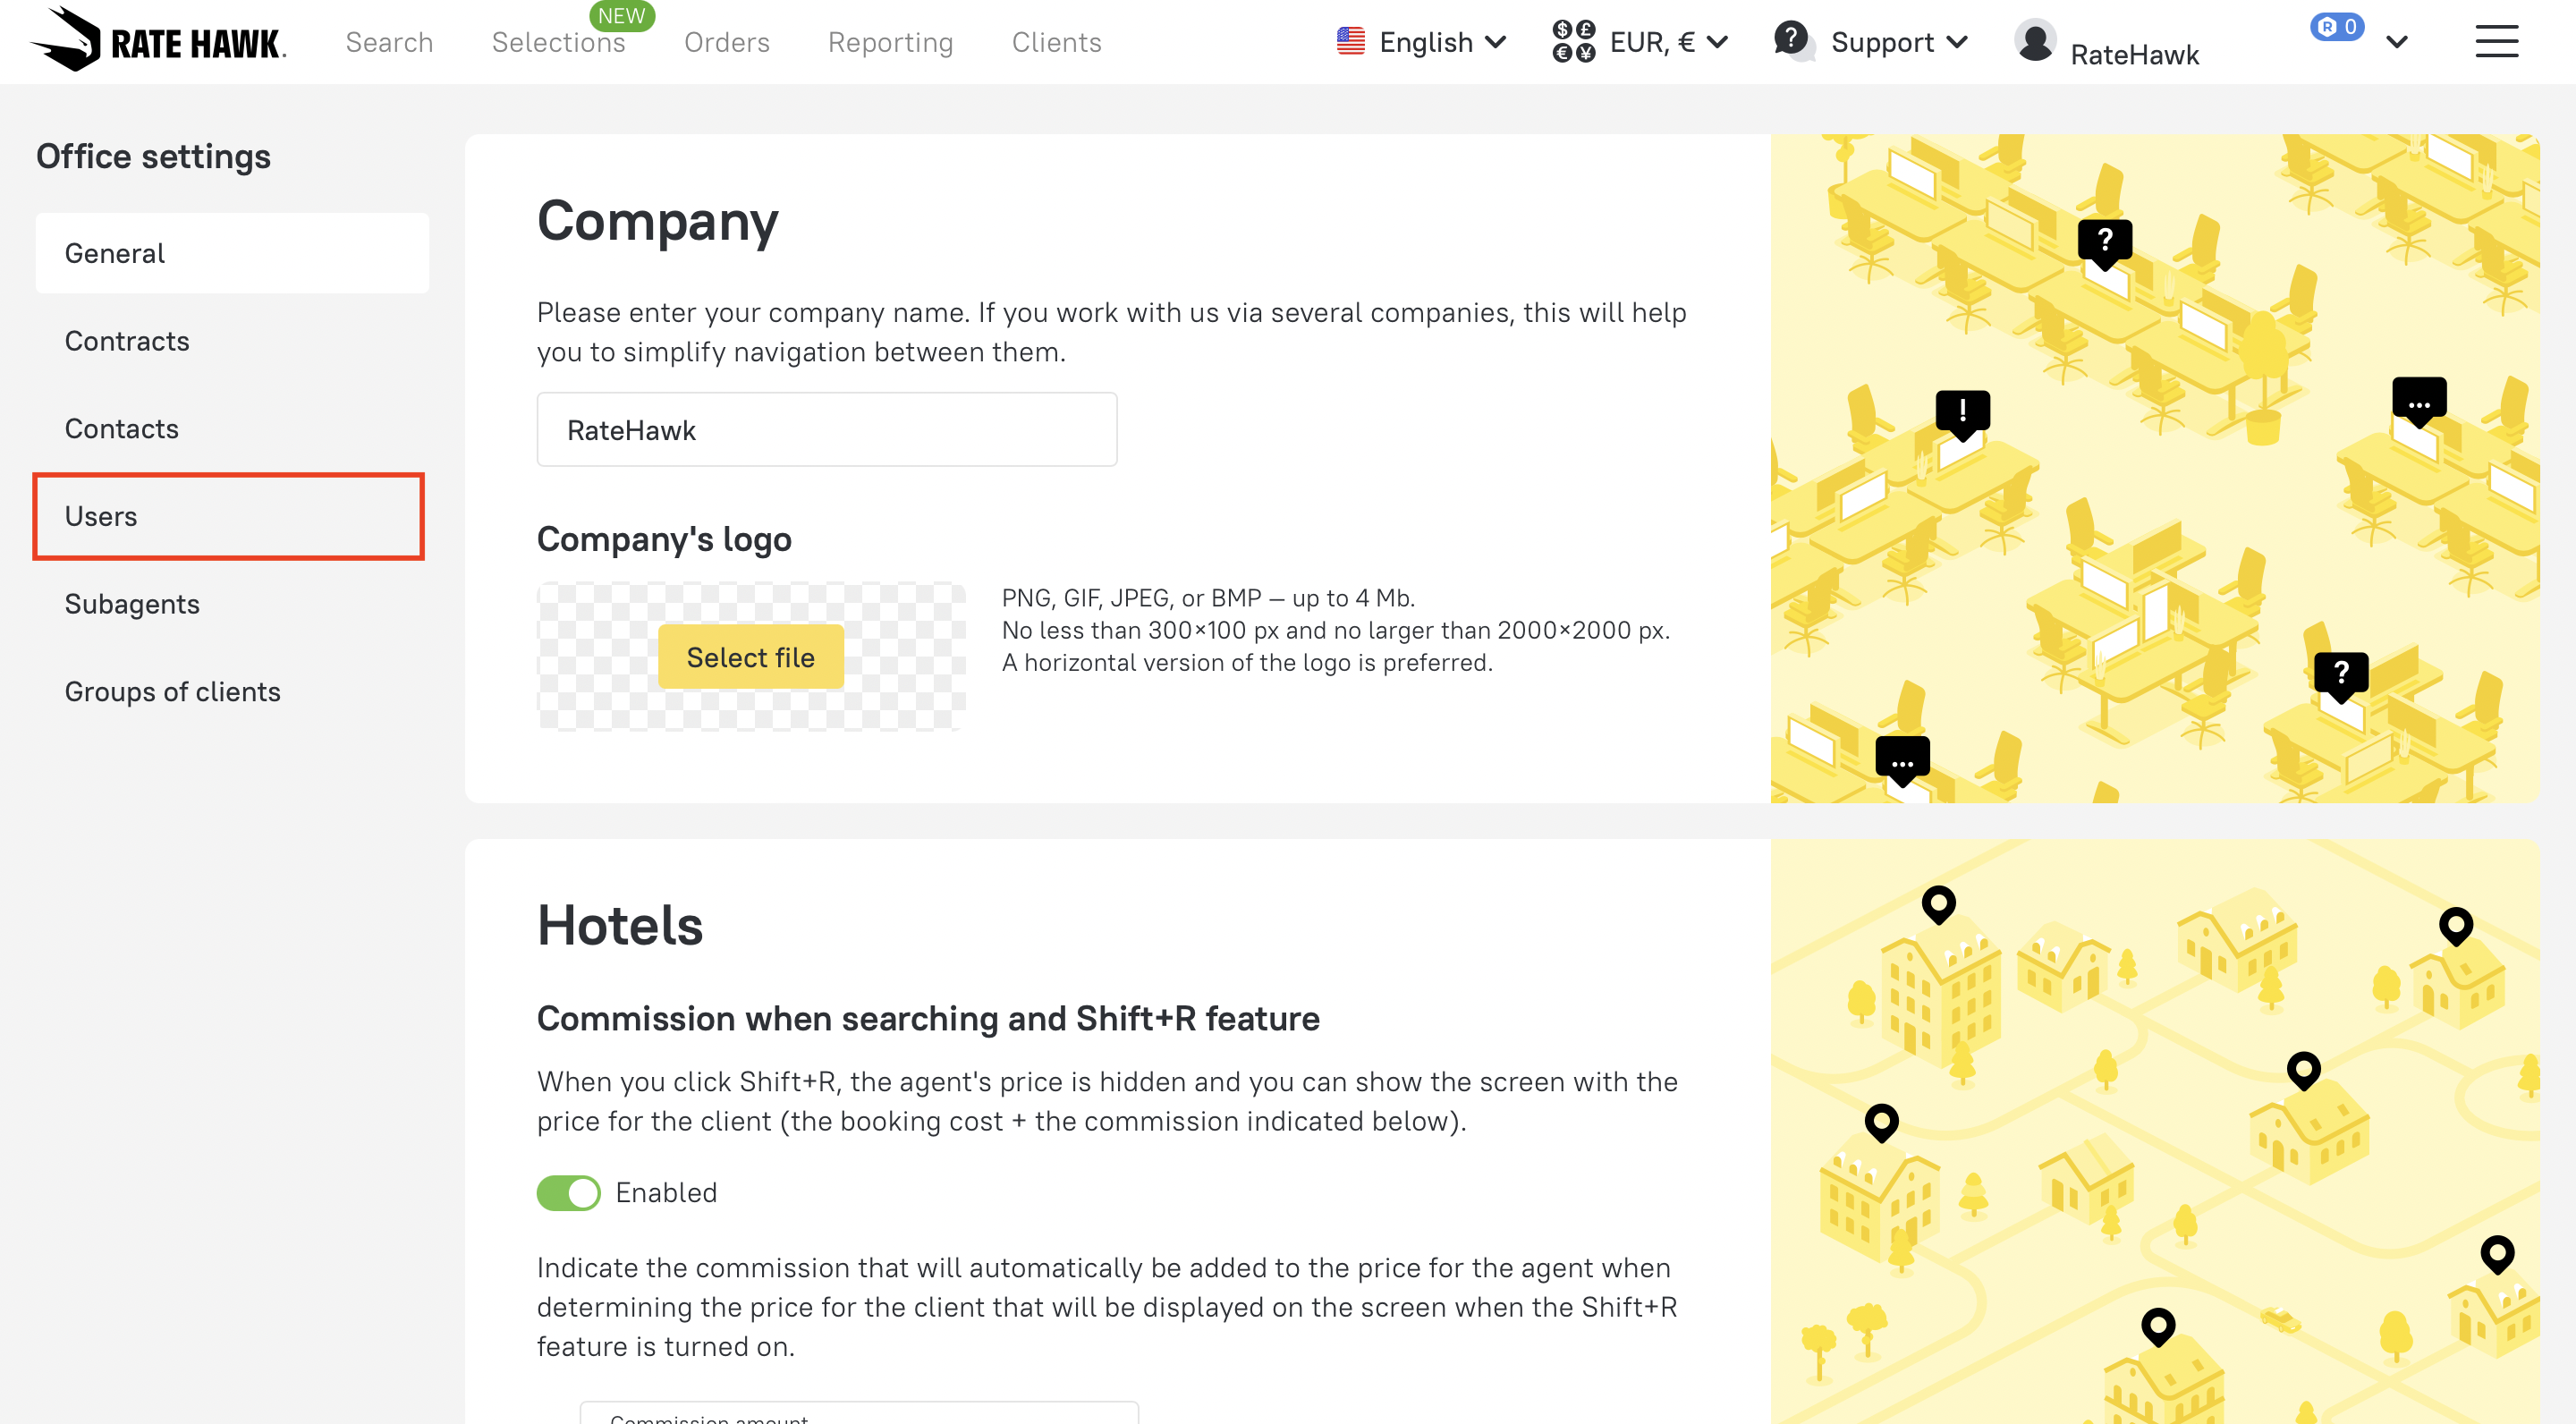Click the Support question mark icon
Viewport: 2576px width, 1424px height.
pyautogui.click(x=1792, y=40)
